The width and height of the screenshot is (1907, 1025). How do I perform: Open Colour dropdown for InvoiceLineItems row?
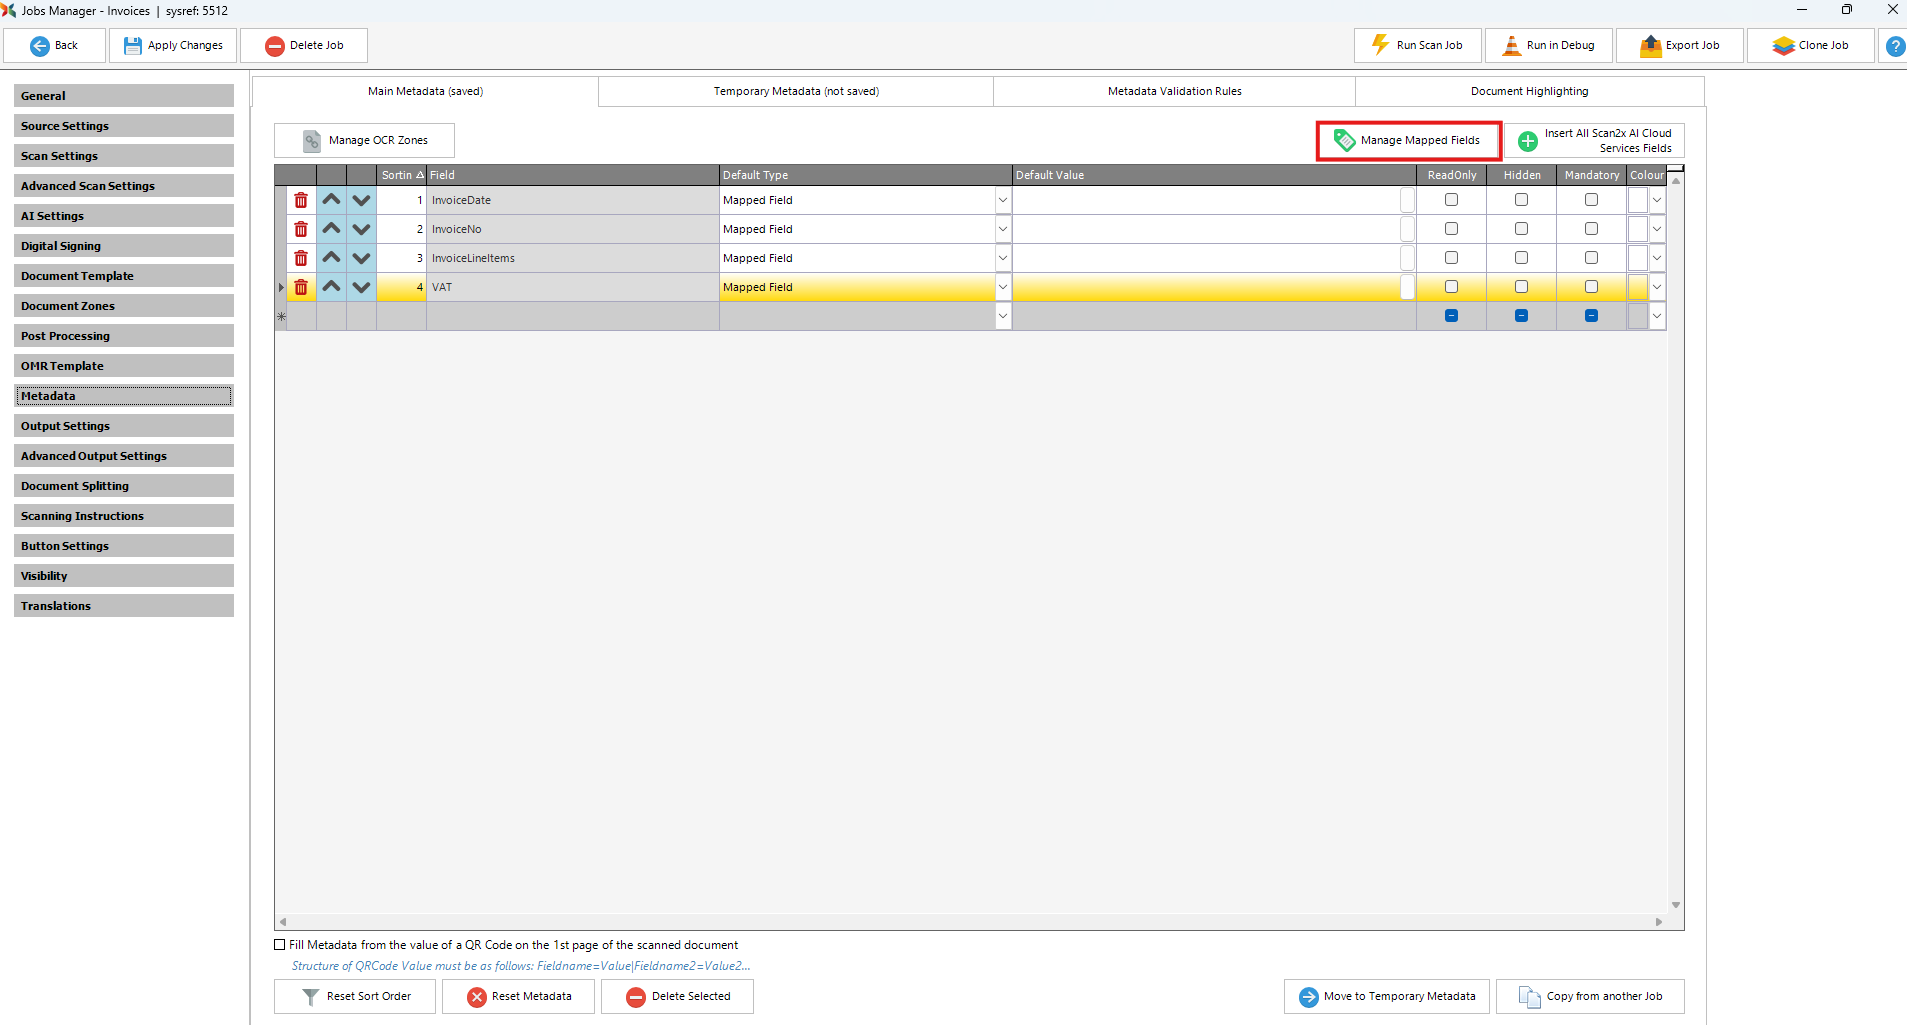click(x=1657, y=258)
